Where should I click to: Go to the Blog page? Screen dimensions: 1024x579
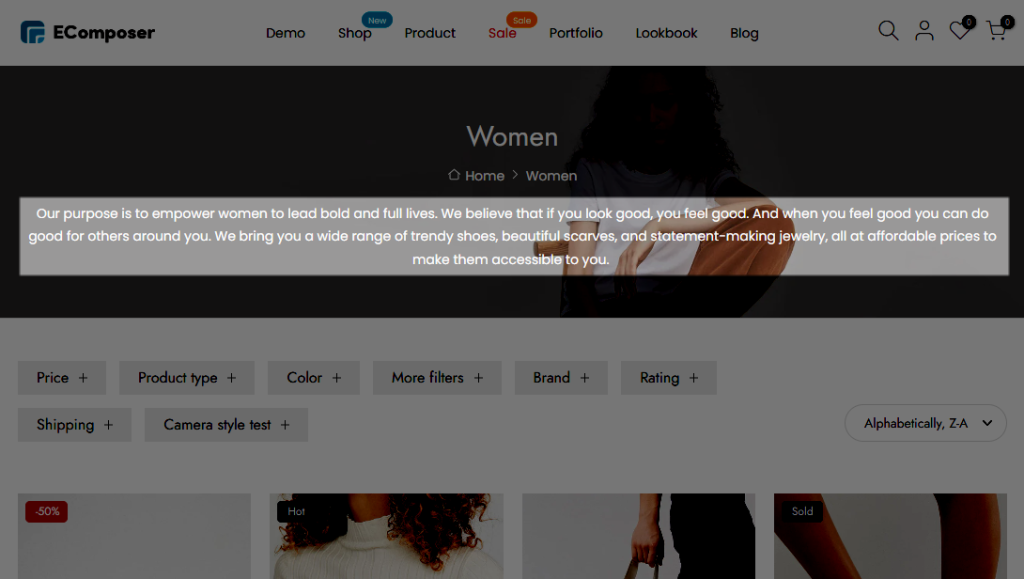(744, 33)
